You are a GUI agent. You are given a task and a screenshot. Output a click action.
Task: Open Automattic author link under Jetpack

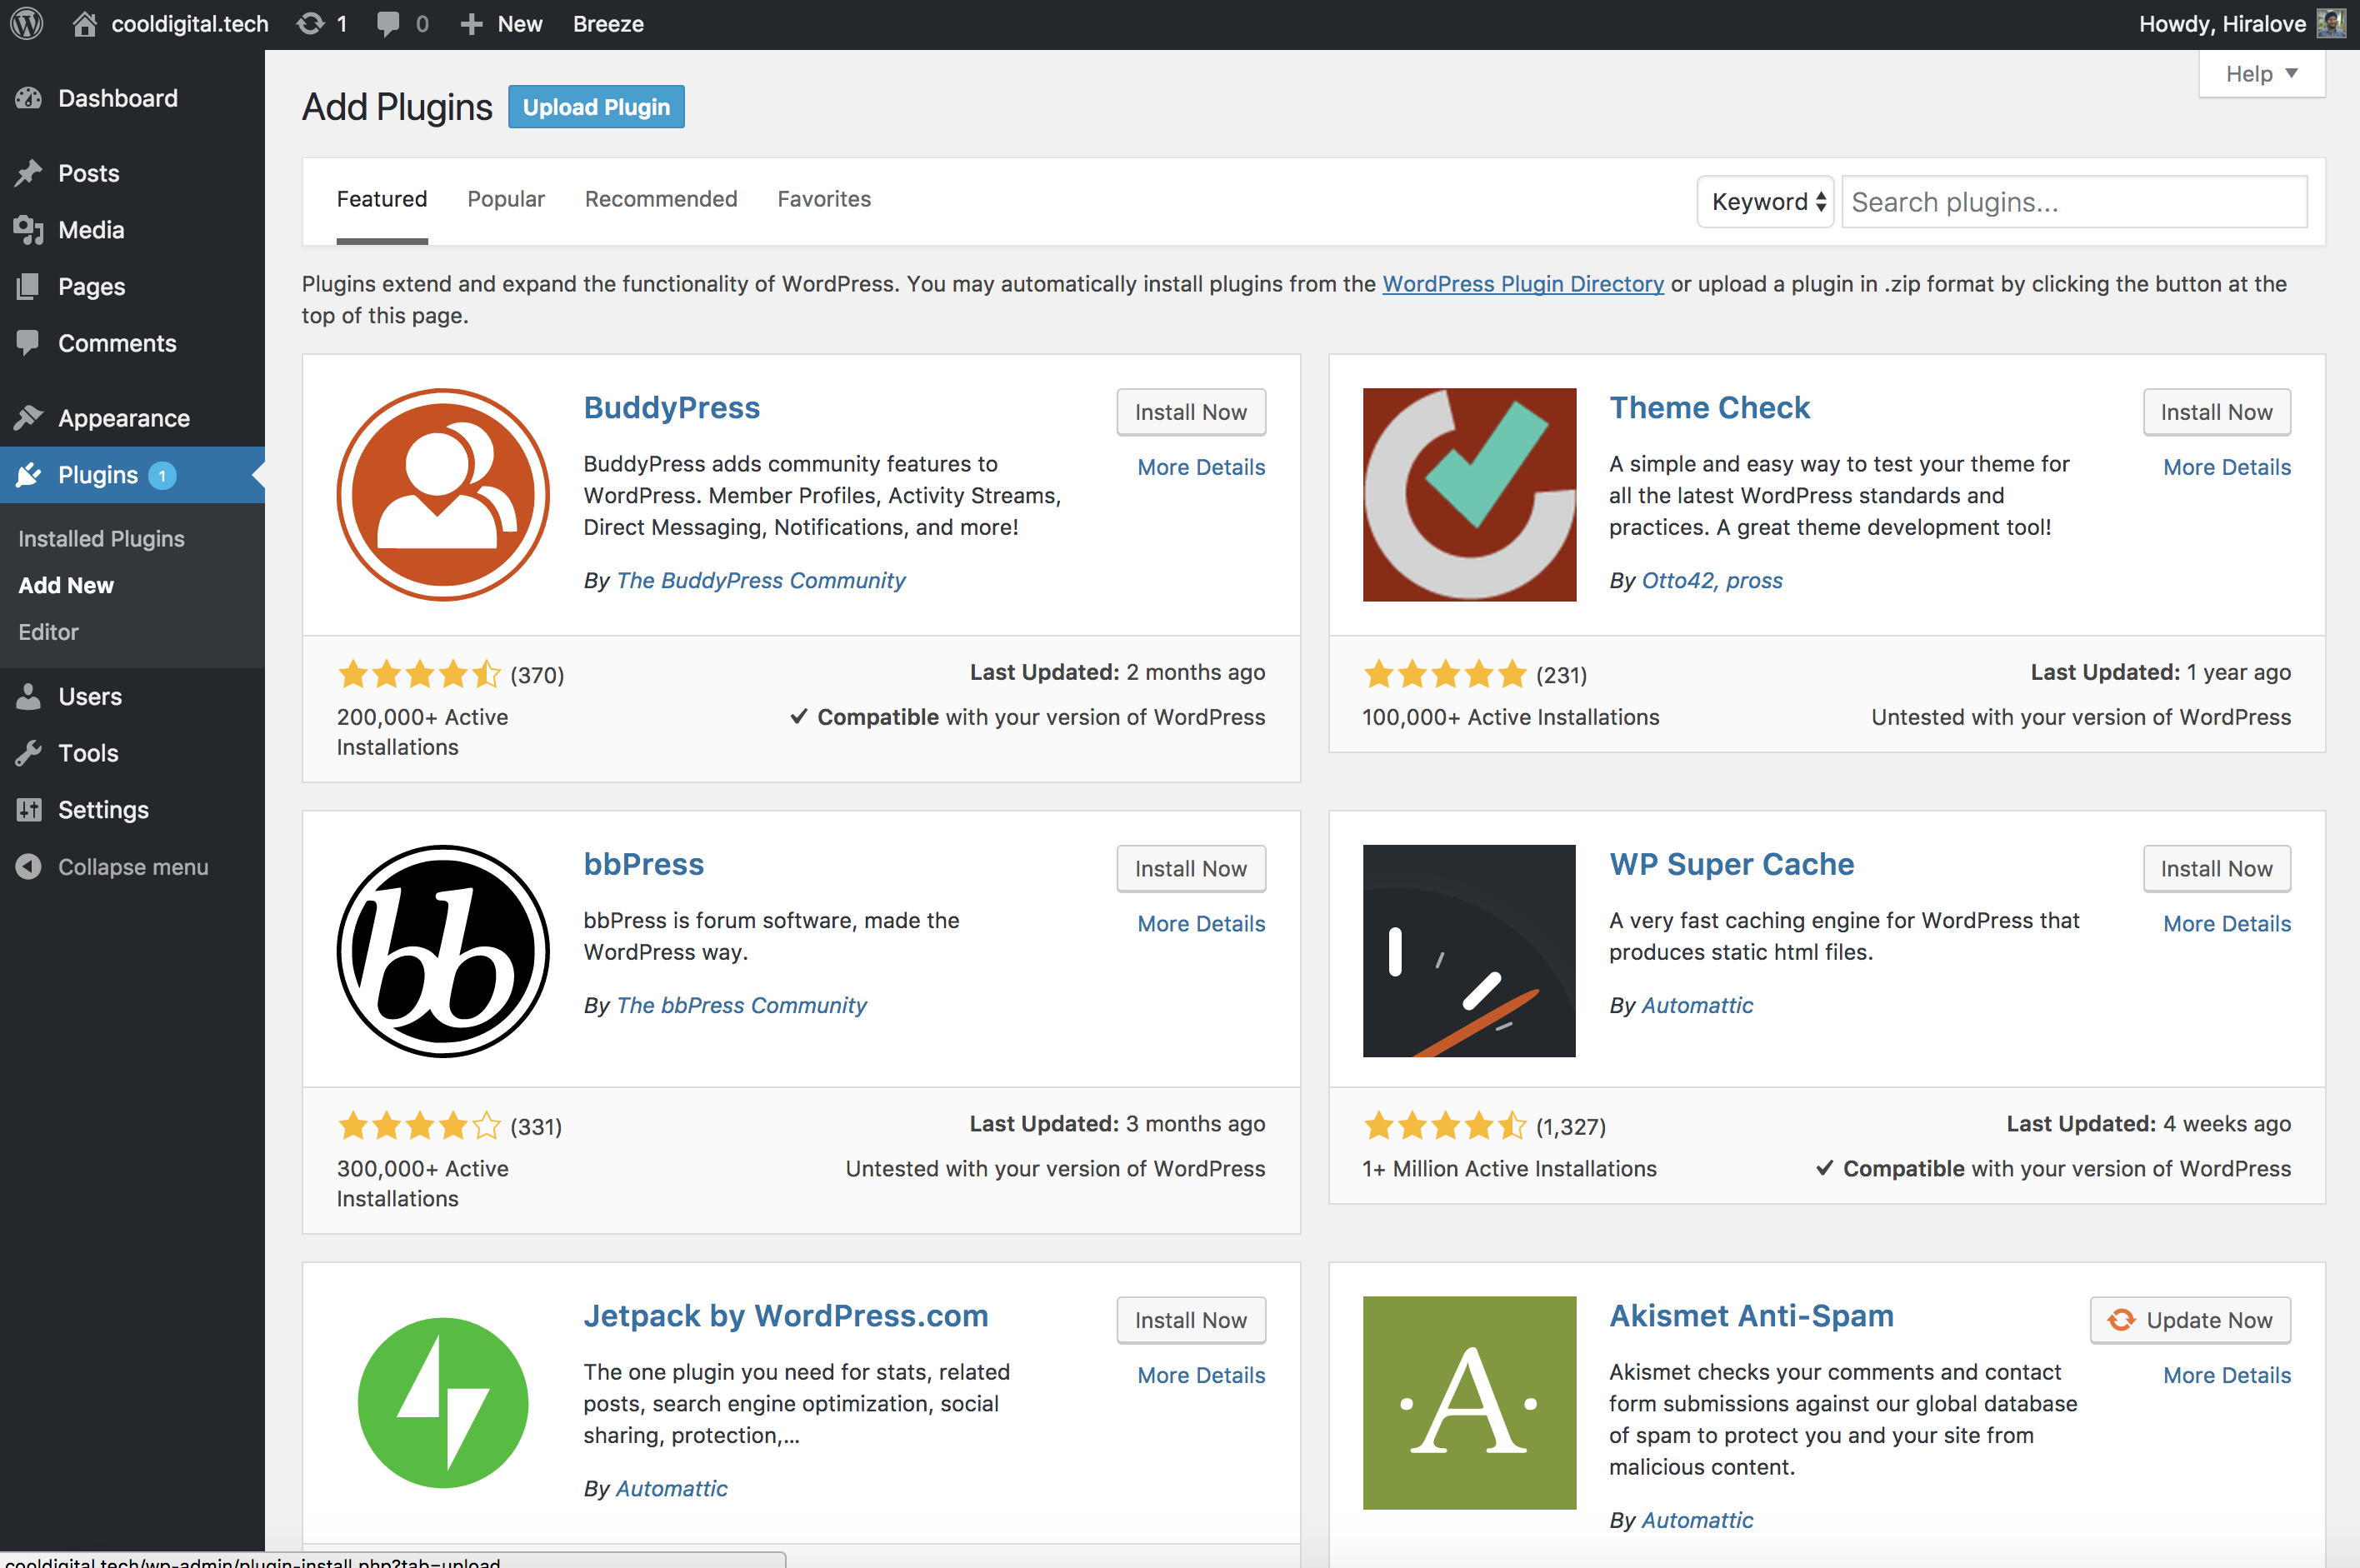pyautogui.click(x=671, y=1489)
